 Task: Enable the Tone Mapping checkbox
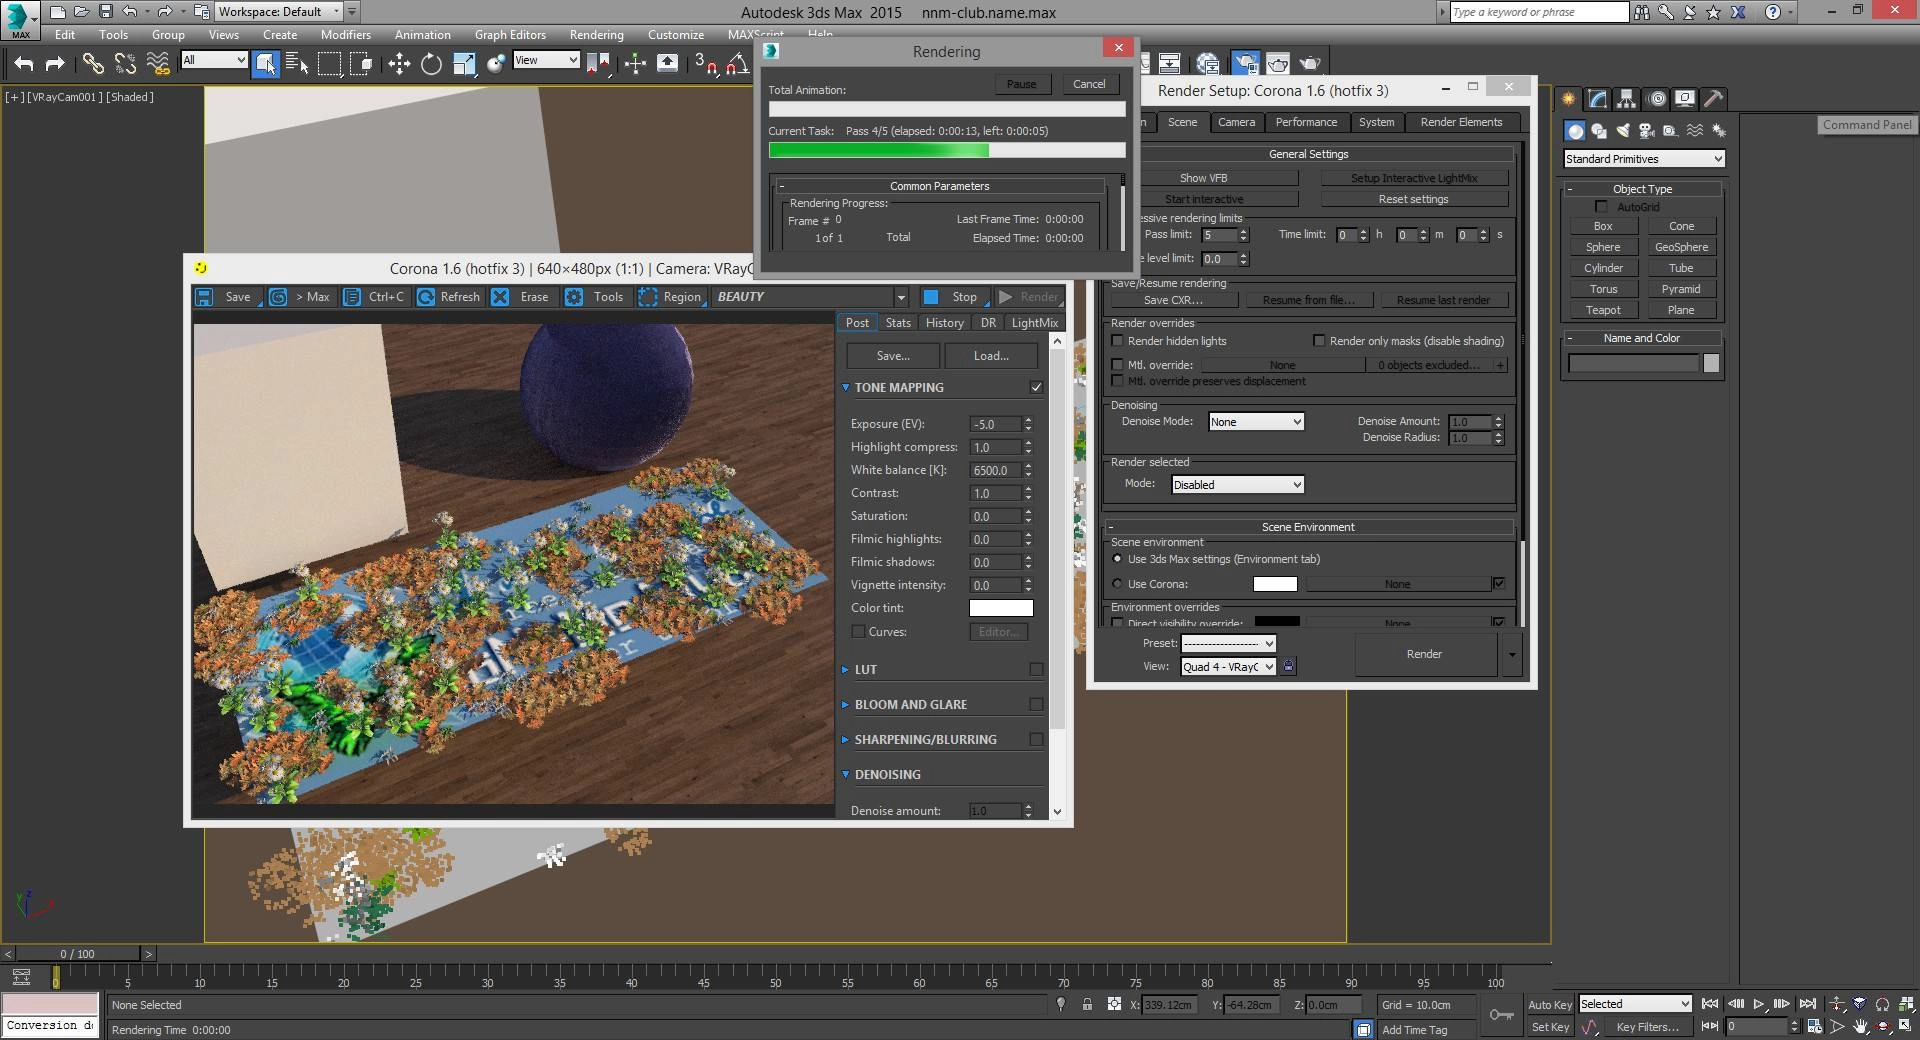1036,388
